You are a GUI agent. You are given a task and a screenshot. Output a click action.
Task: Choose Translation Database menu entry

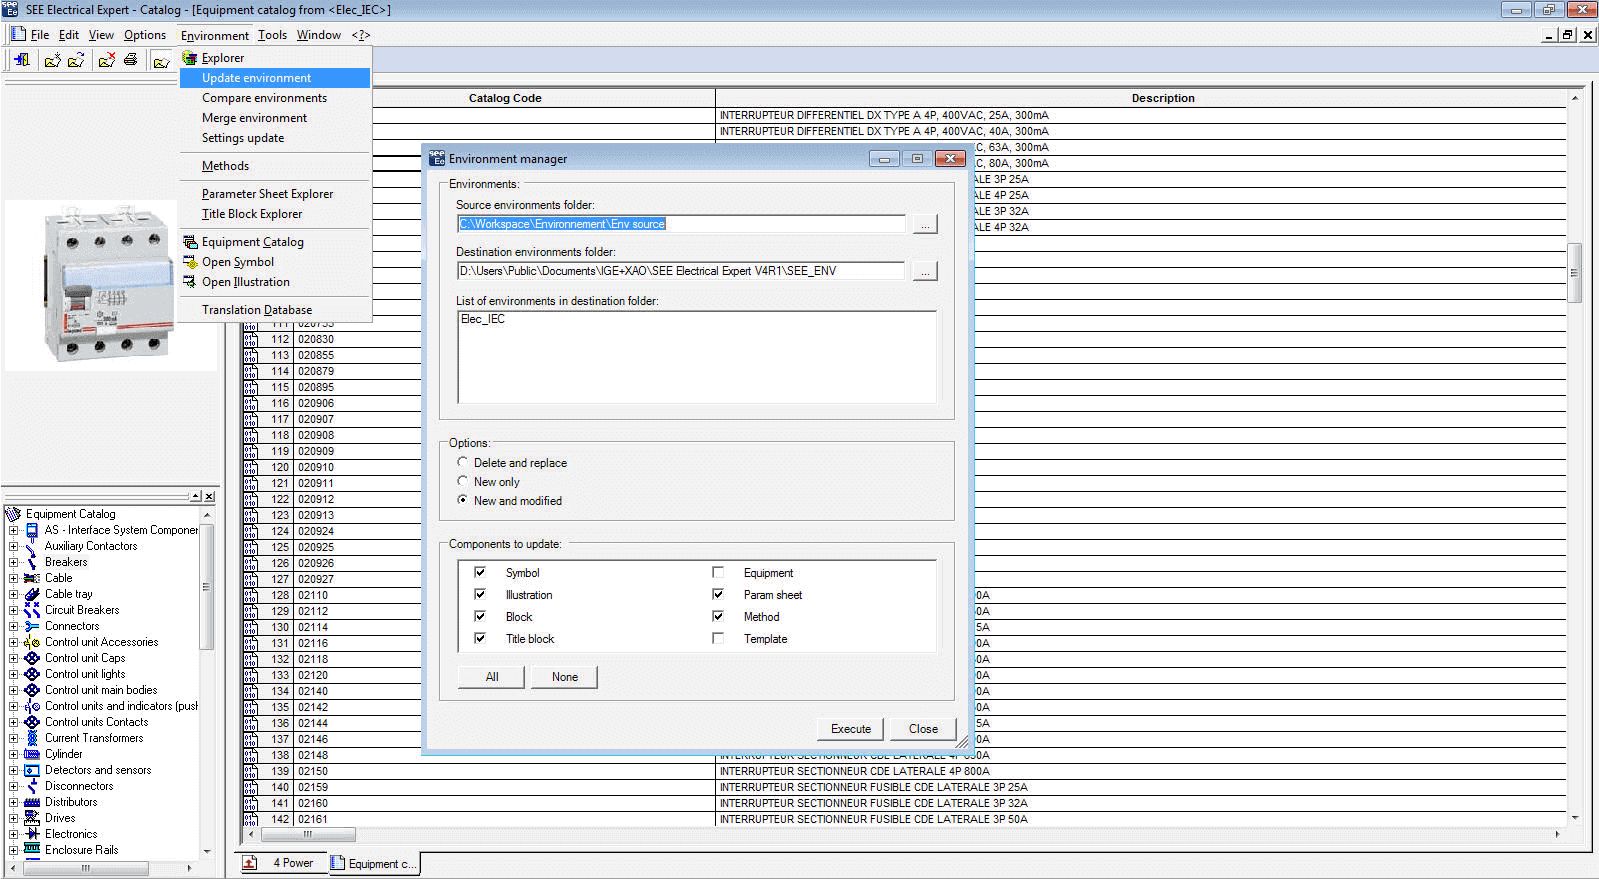pyautogui.click(x=257, y=310)
